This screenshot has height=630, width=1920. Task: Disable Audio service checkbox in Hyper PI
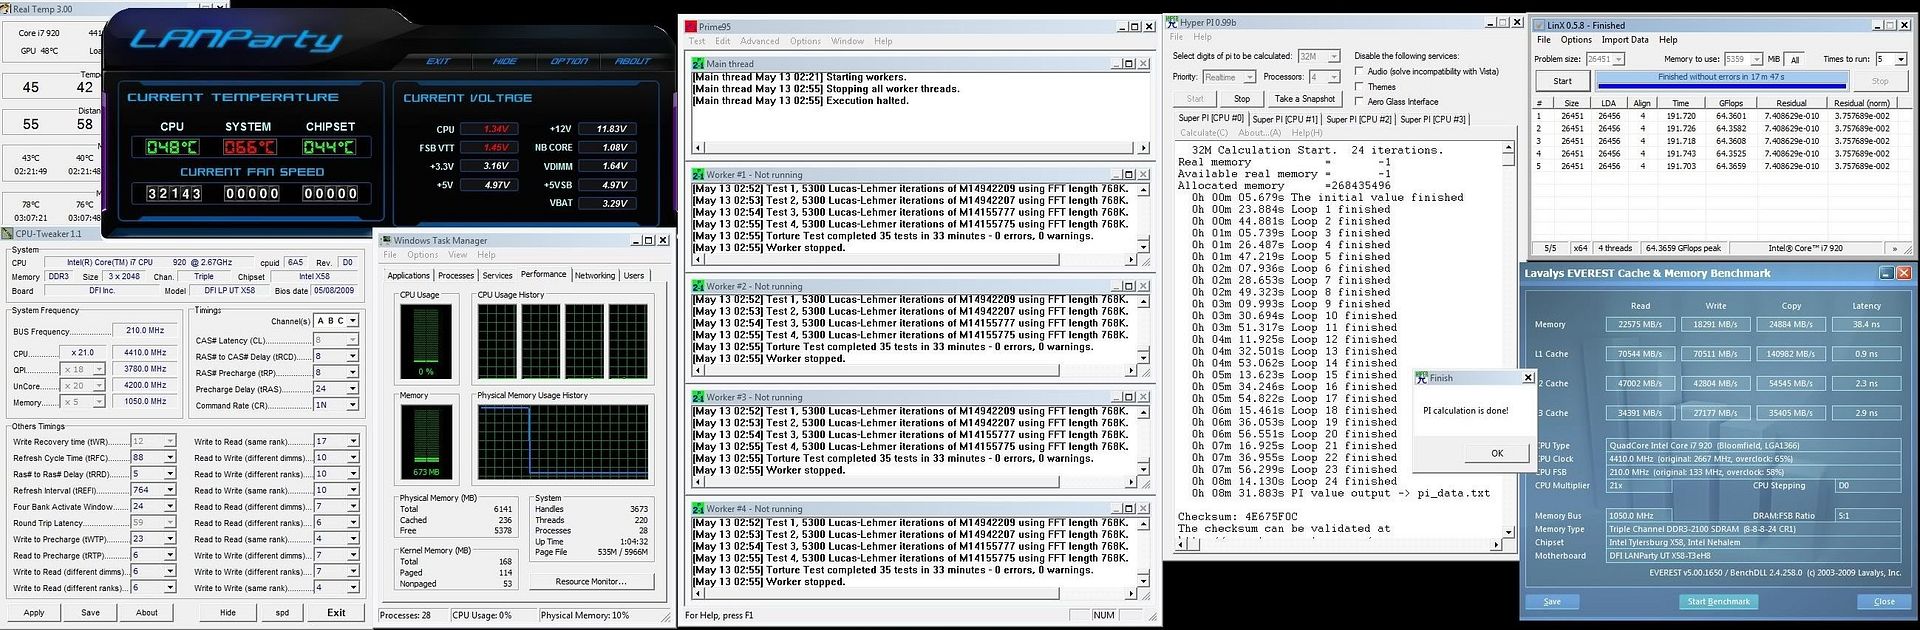pos(1359,71)
